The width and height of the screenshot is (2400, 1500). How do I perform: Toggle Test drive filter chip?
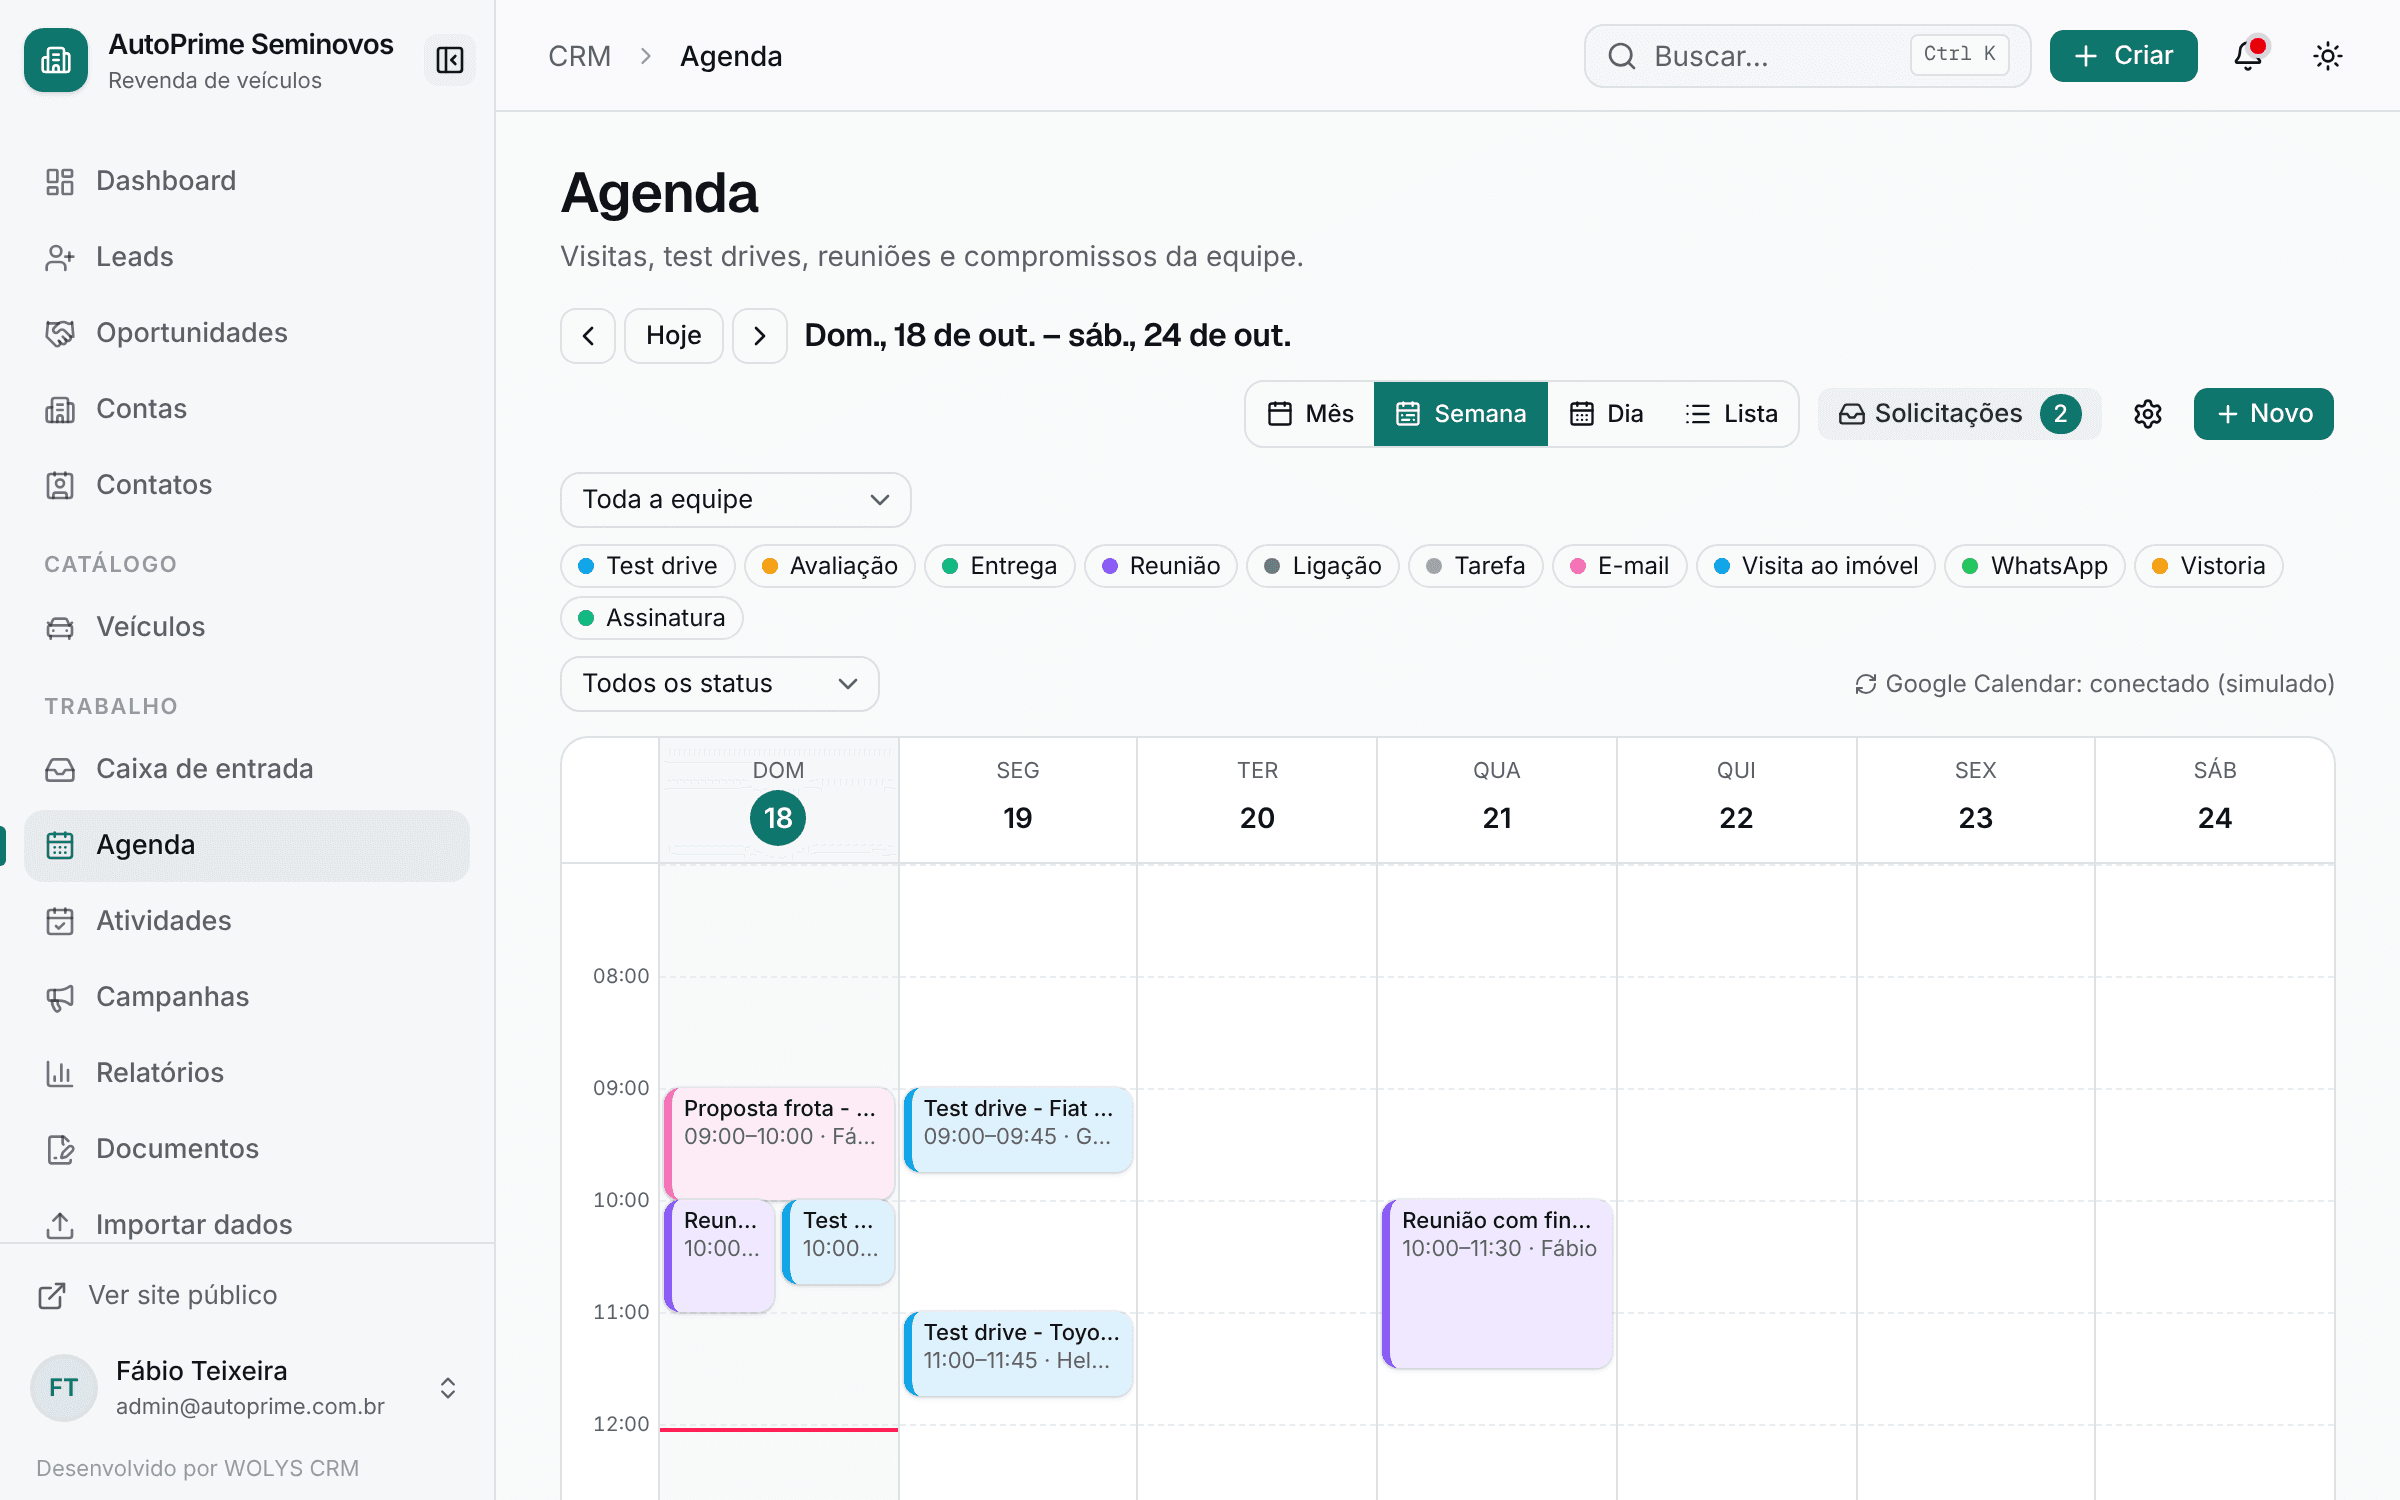[648, 566]
